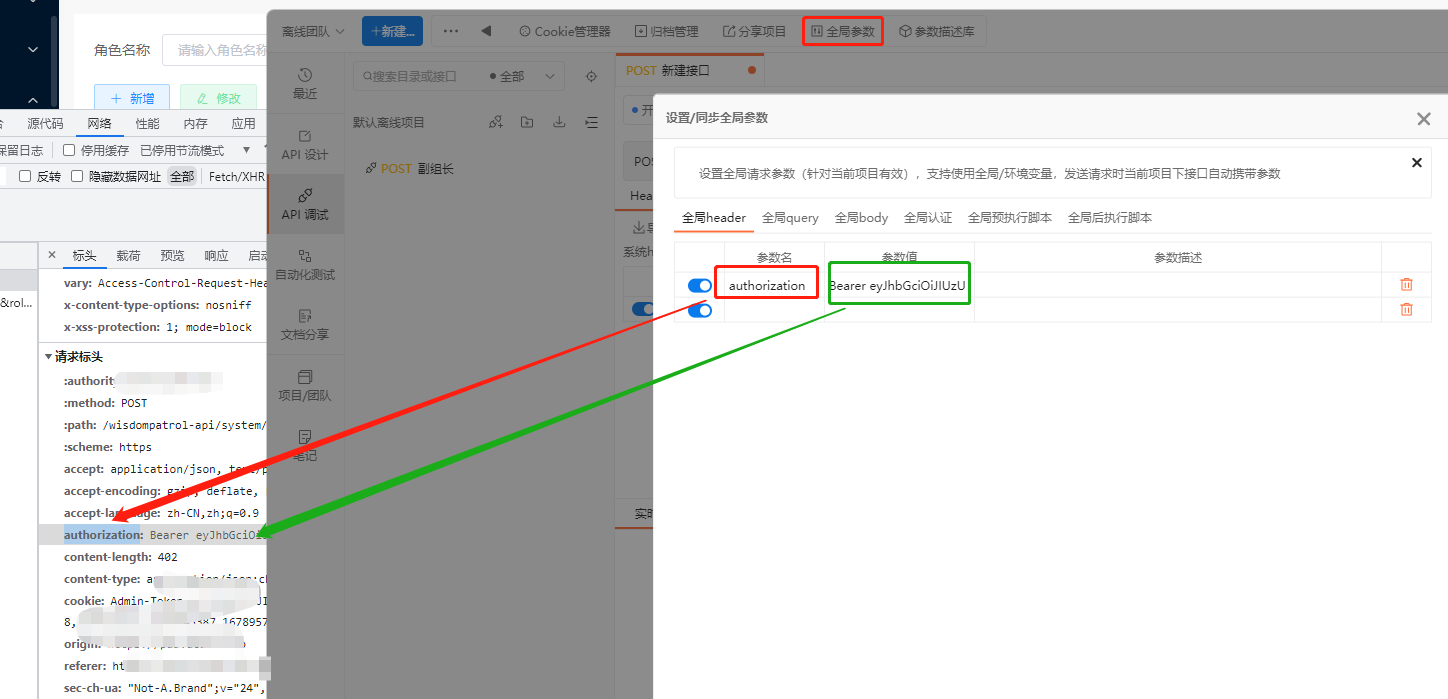The height and width of the screenshot is (699, 1448).
Task: Click the new API link-plus icon in project header
Action: point(495,122)
